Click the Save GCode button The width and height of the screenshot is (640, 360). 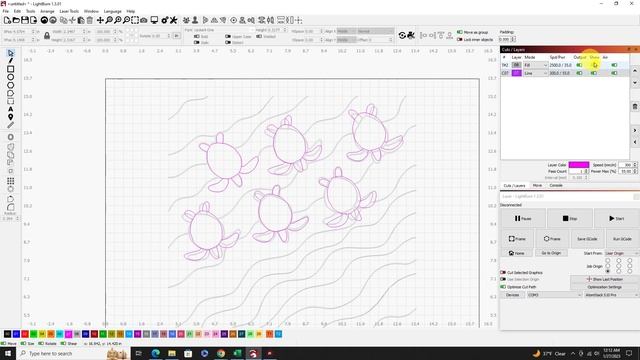pos(587,239)
